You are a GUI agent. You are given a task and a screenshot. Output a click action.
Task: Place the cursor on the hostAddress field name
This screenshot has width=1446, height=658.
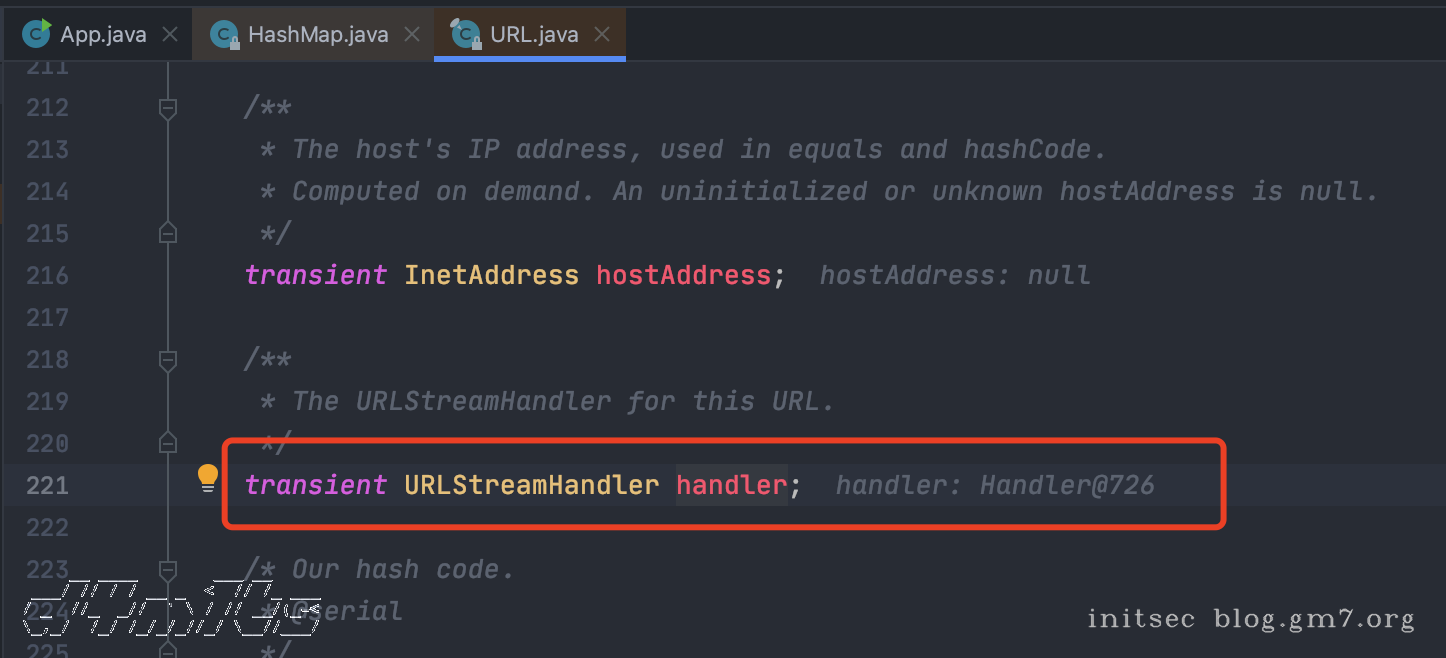tap(683, 275)
